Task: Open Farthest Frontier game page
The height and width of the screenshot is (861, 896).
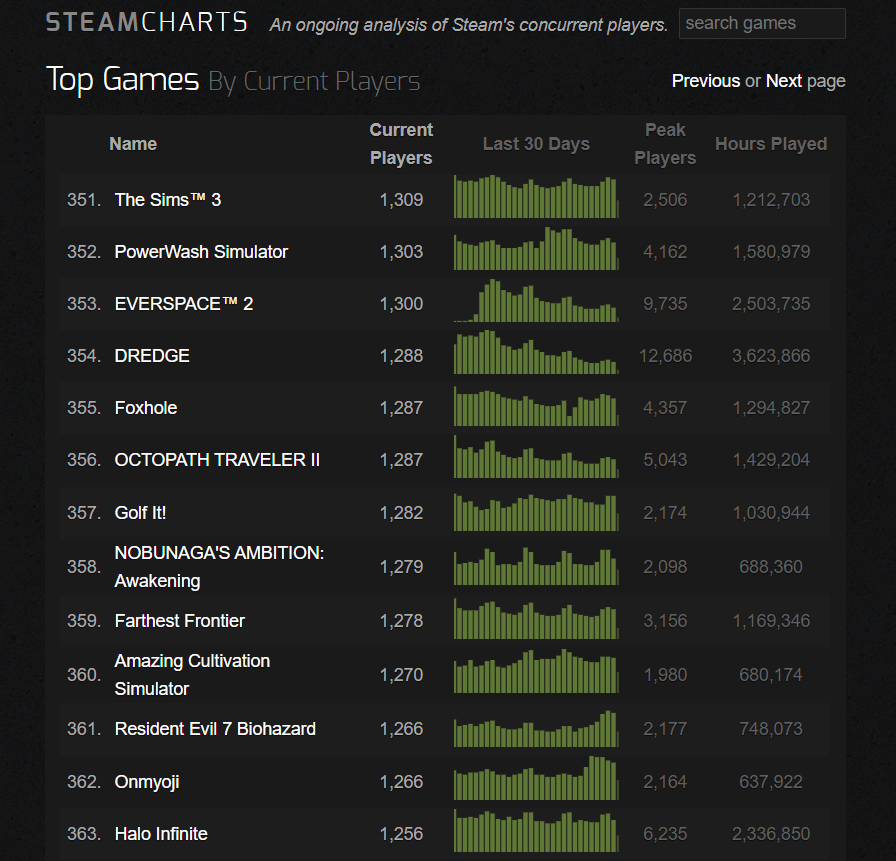Action: (179, 620)
